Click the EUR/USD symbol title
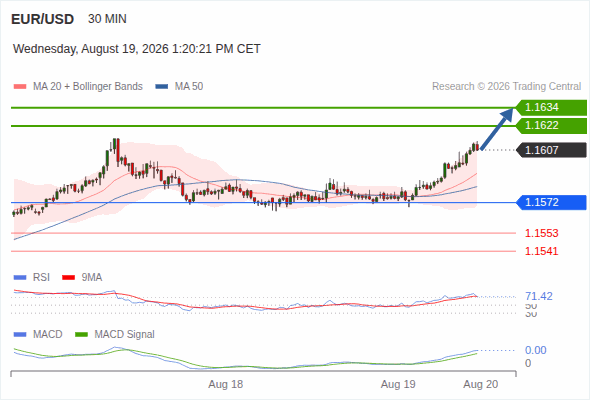The image size is (590, 400). [x=43, y=19]
